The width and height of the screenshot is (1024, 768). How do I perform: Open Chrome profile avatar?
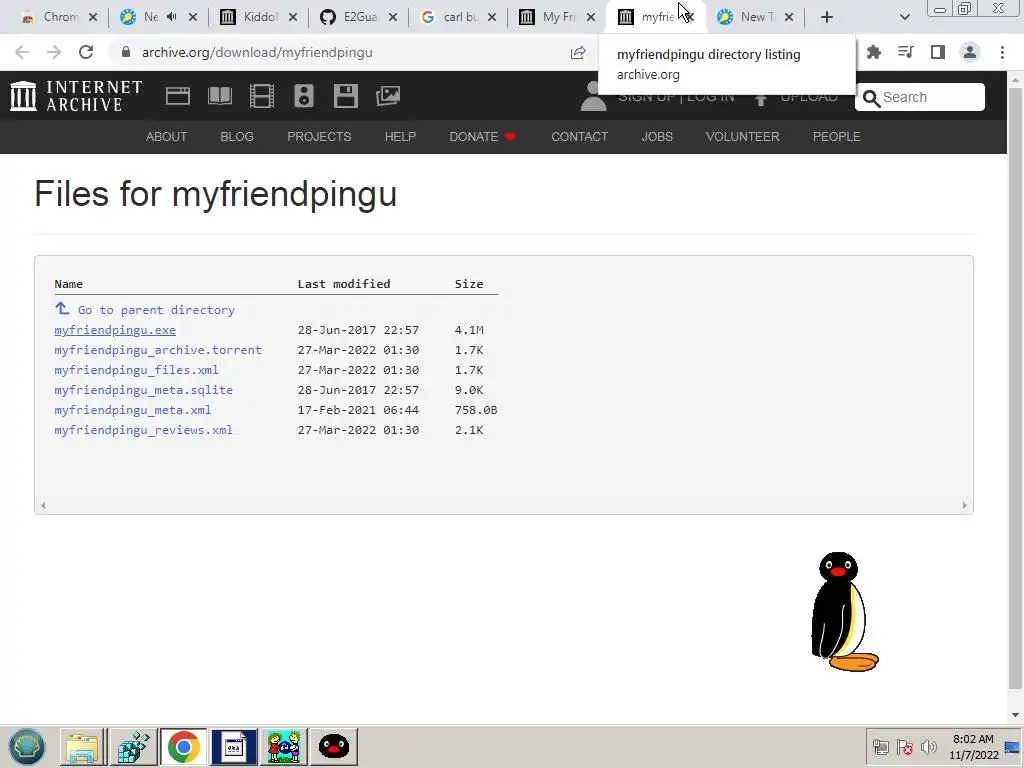coord(970,52)
